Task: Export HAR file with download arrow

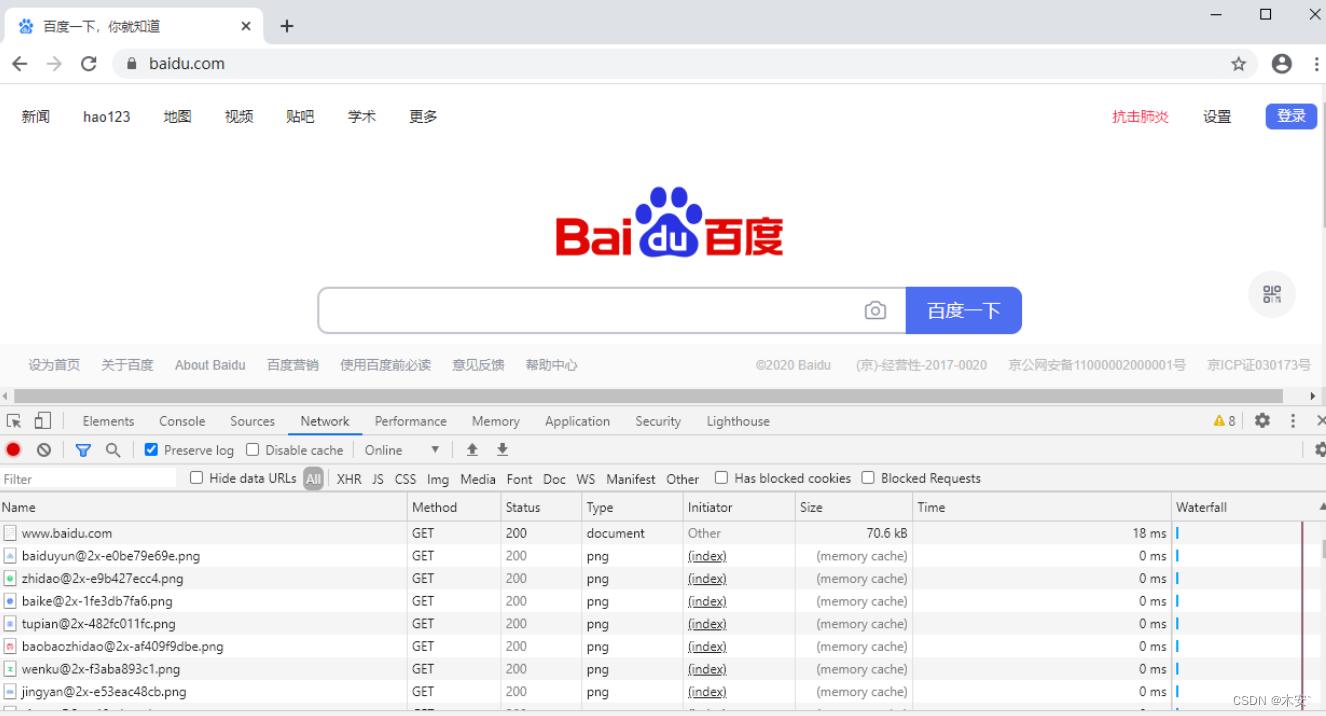Action: tap(503, 450)
